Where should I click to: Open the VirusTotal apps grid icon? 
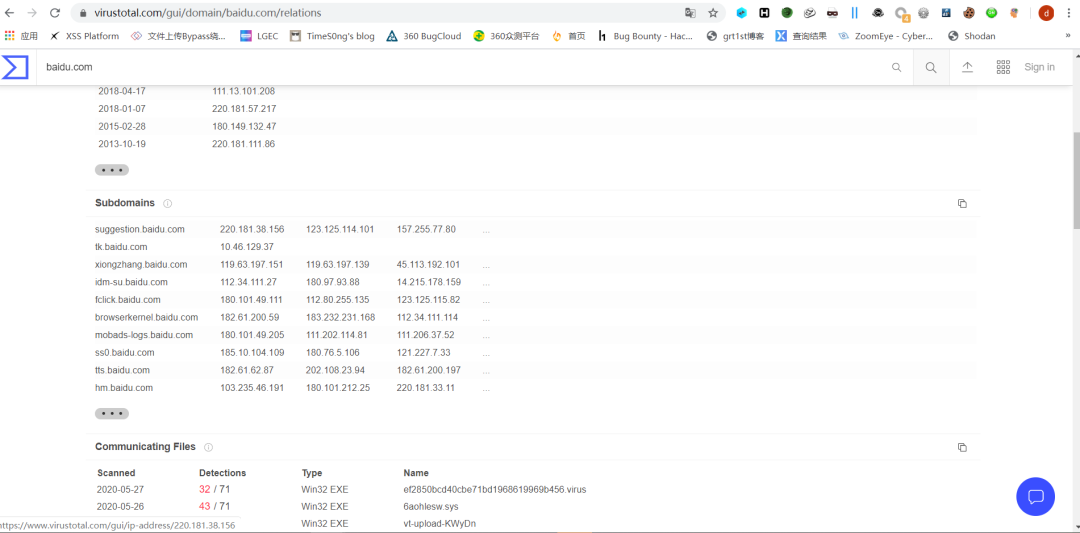pos(1003,67)
